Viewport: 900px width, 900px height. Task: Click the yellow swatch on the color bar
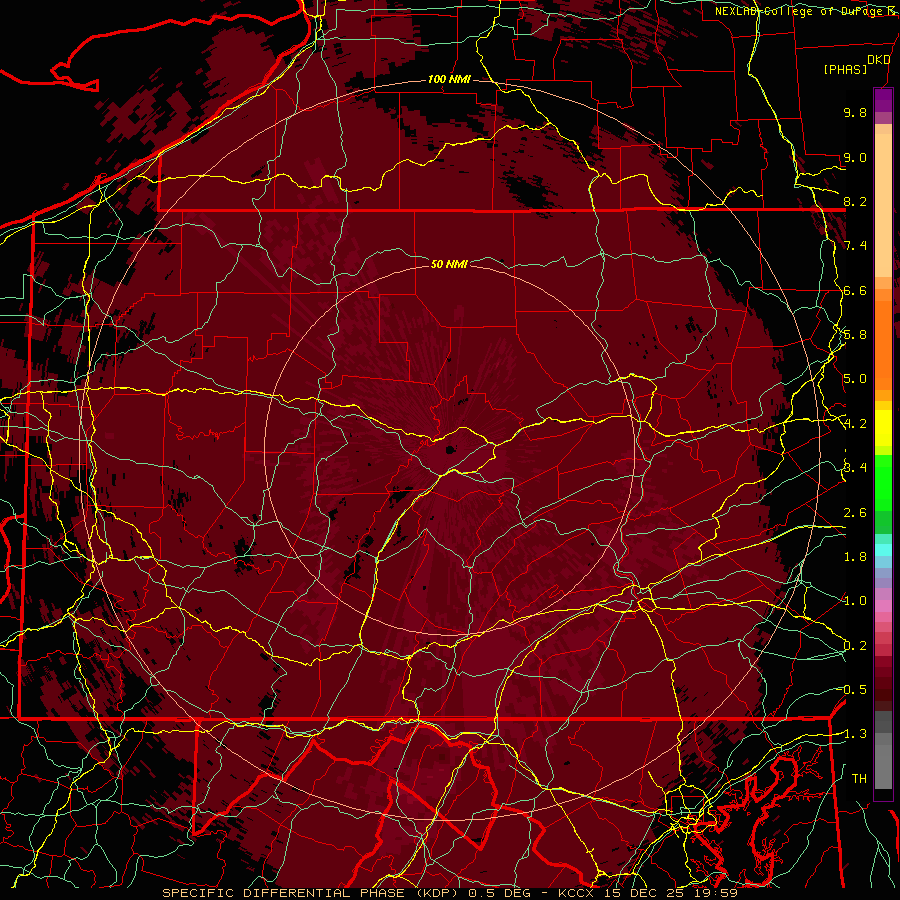tap(883, 428)
